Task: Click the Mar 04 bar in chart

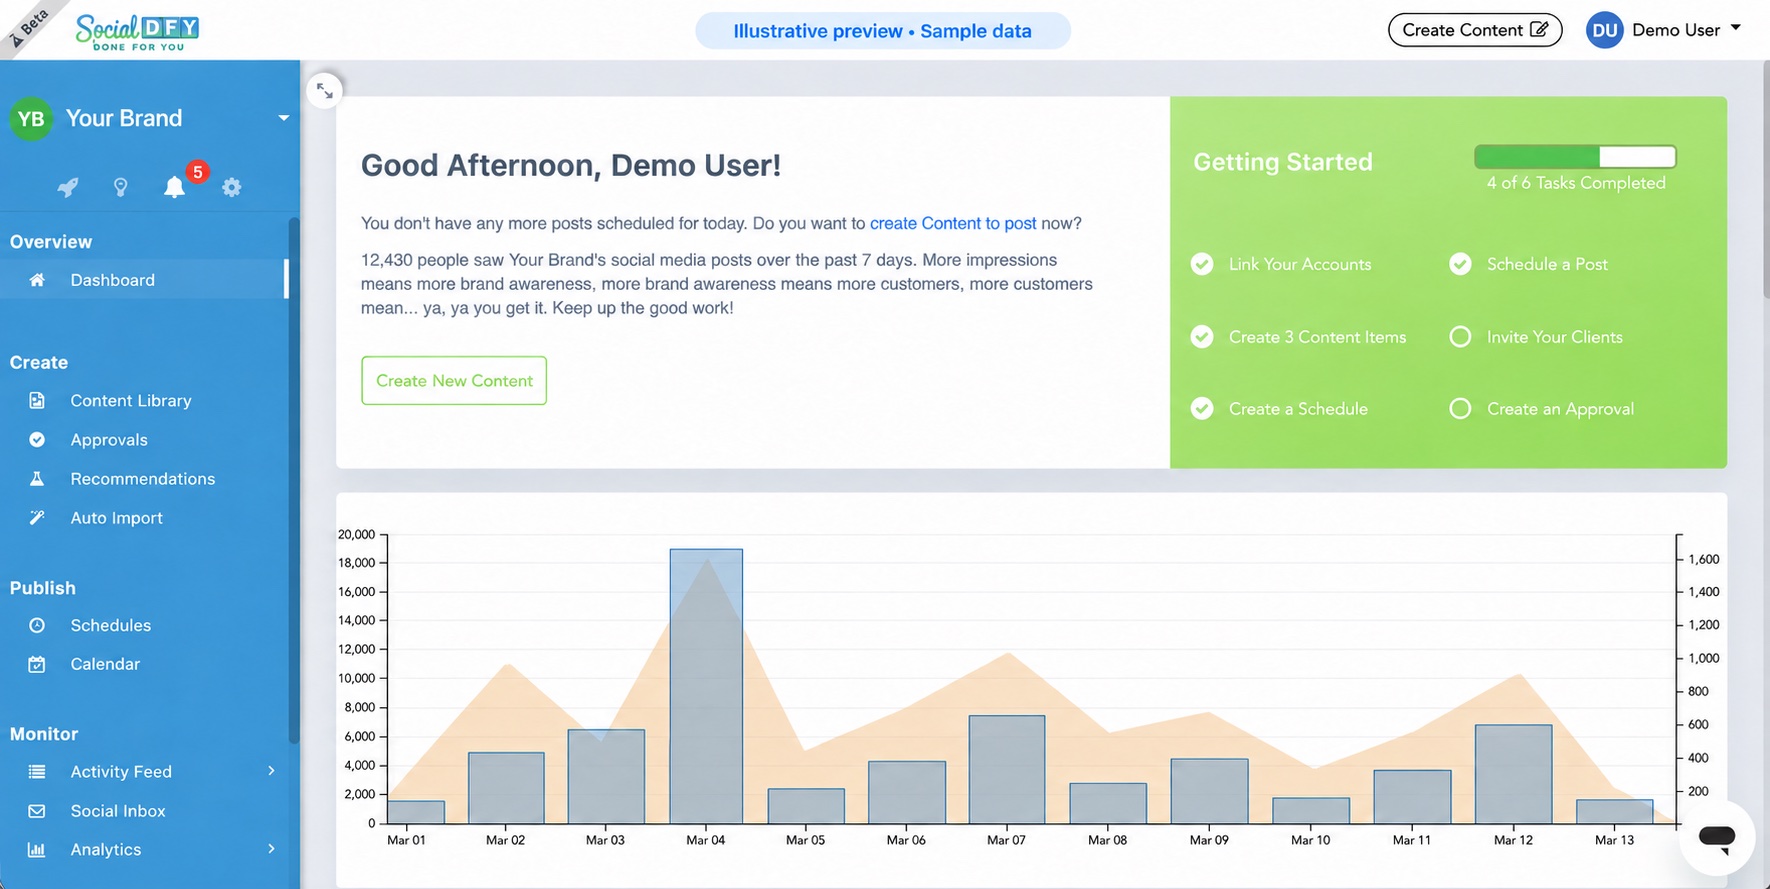Action: (706, 686)
